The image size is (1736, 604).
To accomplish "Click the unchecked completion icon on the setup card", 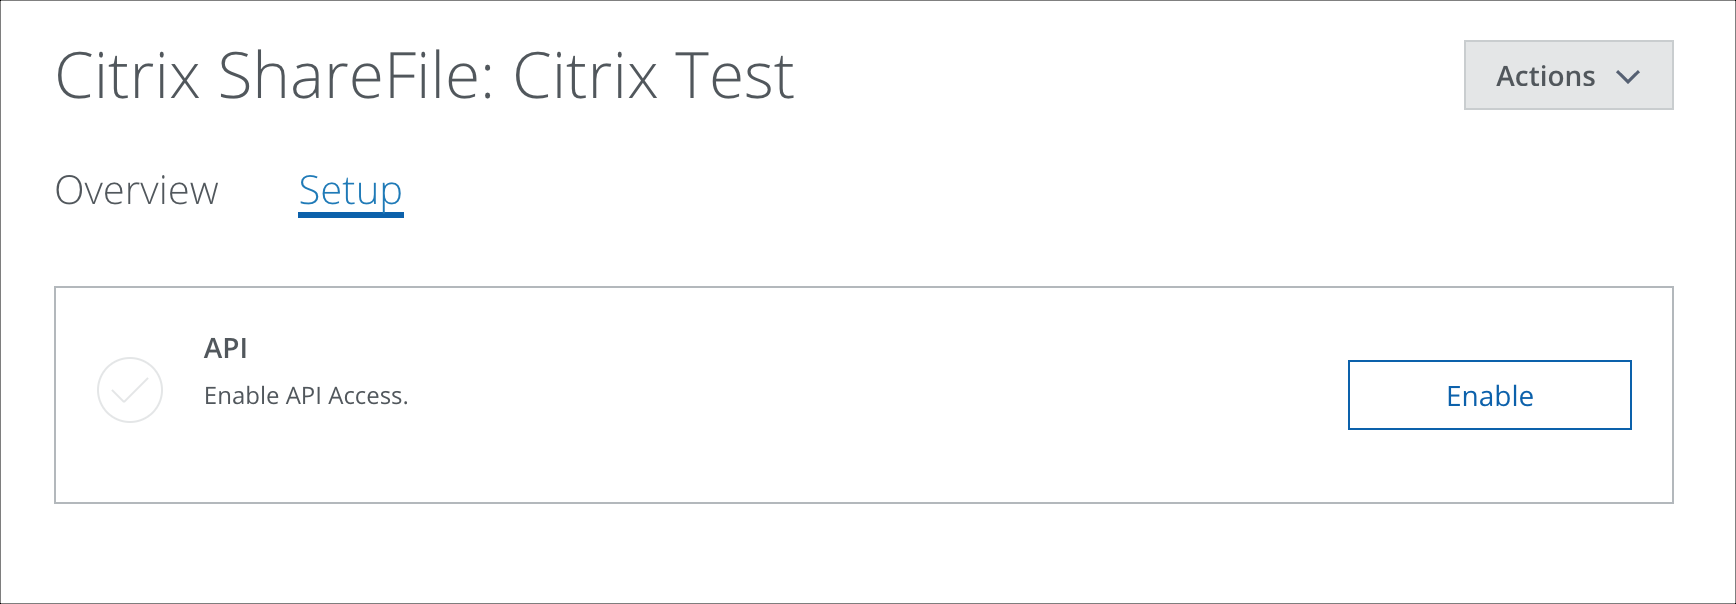I will pos(128,391).
